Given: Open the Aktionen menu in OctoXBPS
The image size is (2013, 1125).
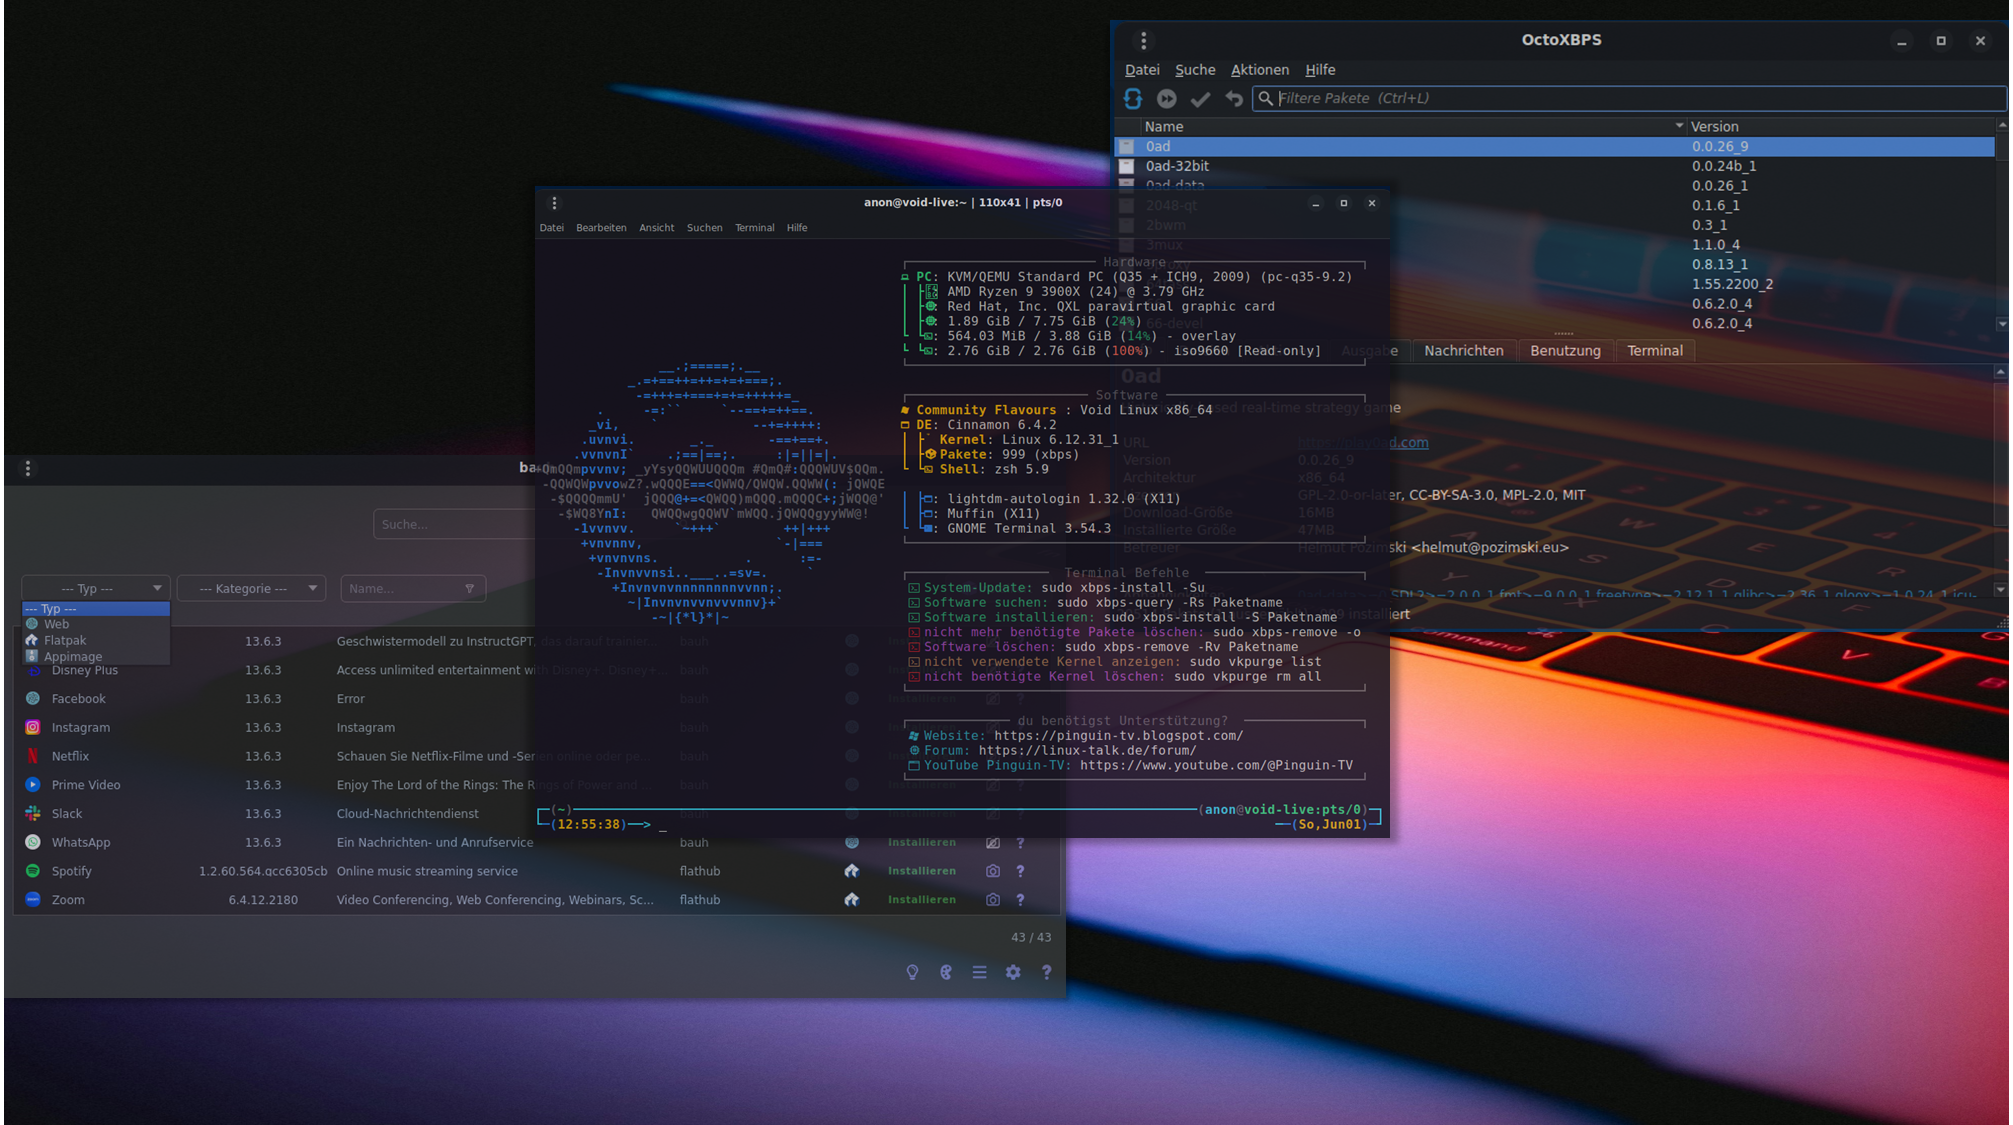Looking at the screenshot, I should pos(1259,70).
